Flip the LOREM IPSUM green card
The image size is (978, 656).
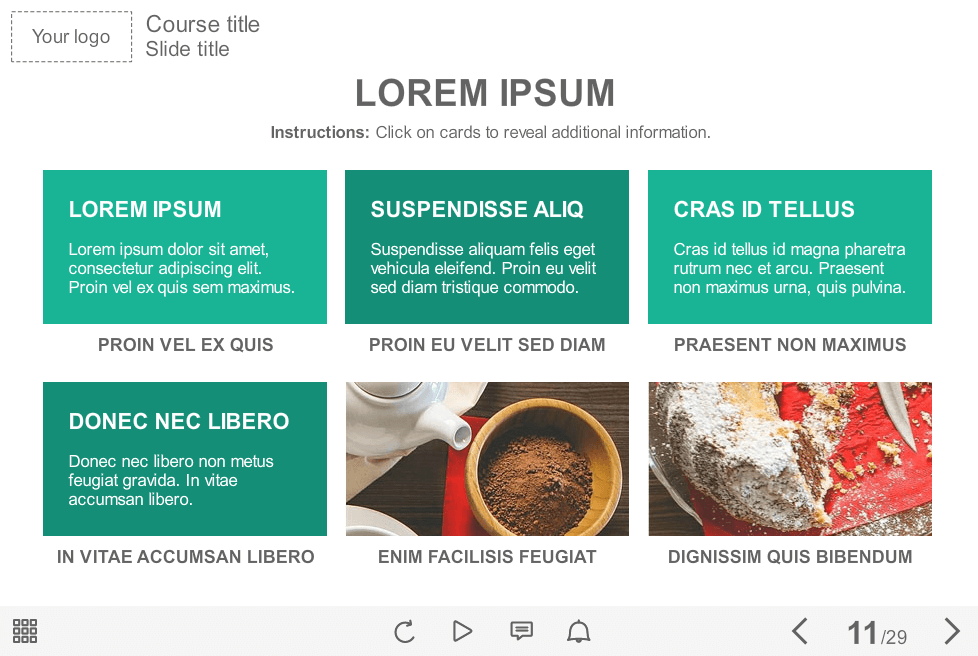click(x=185, y=247)
